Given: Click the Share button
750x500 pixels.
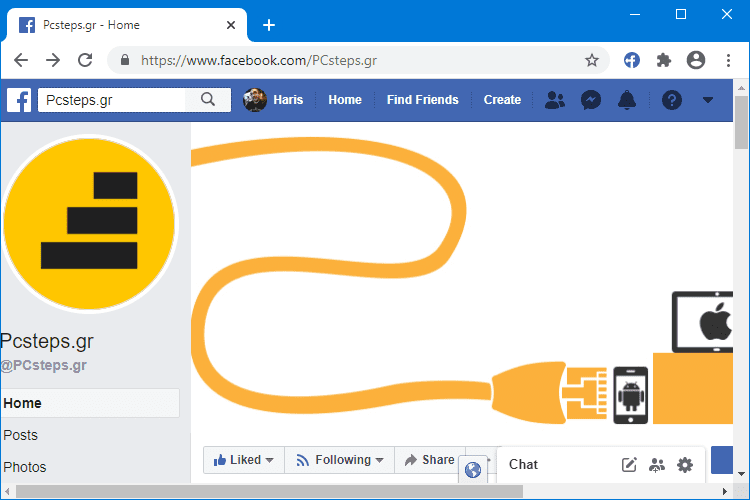Looking at the screenshot, I should click(x=430, y=460).
